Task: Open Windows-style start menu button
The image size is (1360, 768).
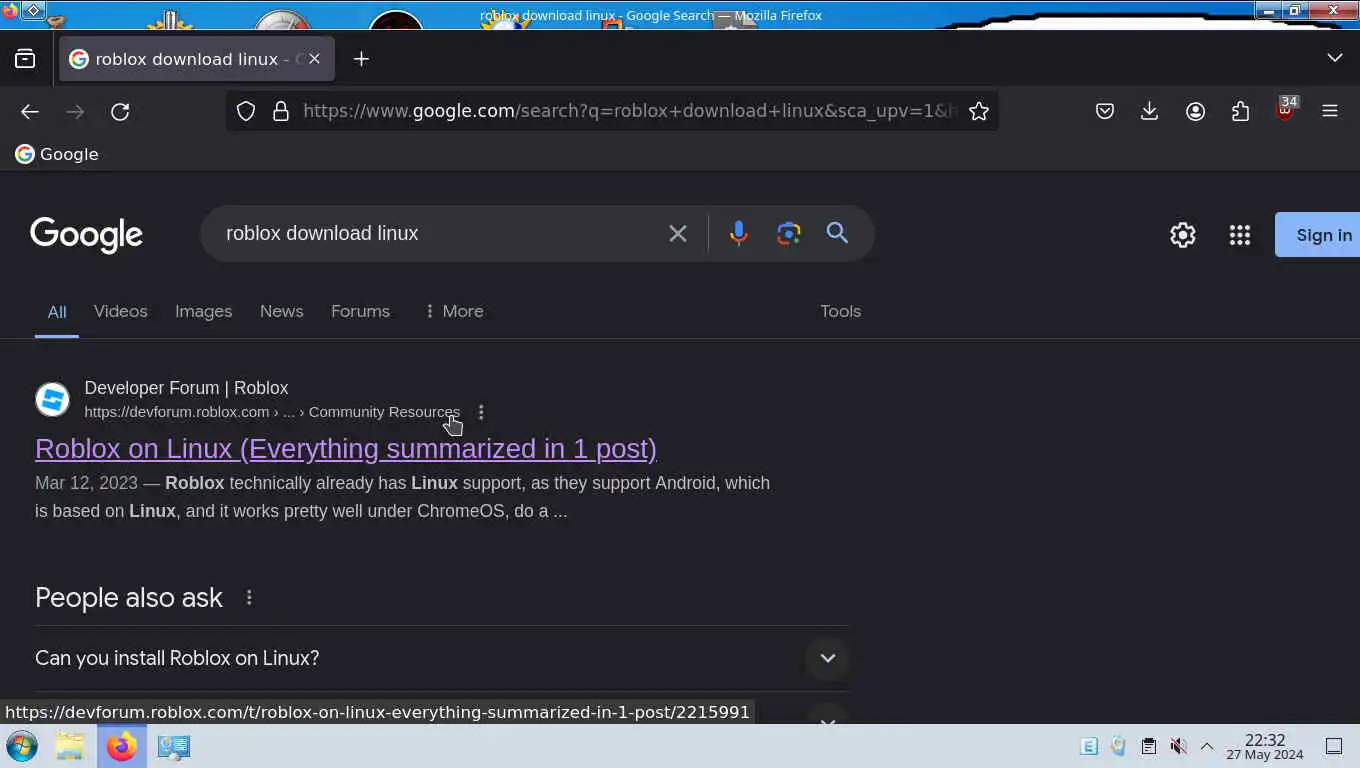Action: click(22, 746)
